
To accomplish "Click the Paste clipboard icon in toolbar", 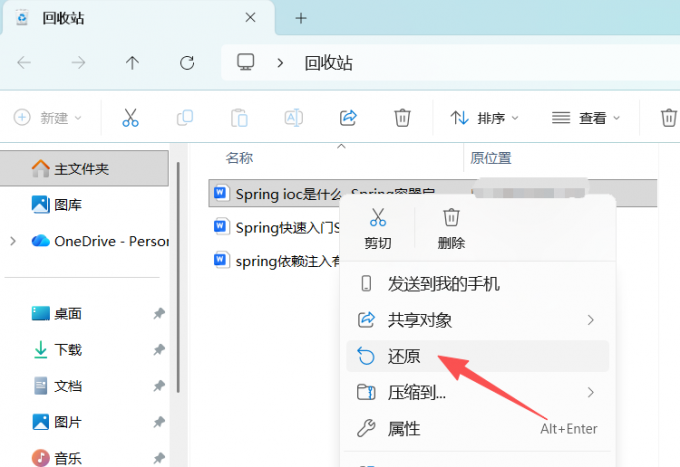I will [239, 118].
